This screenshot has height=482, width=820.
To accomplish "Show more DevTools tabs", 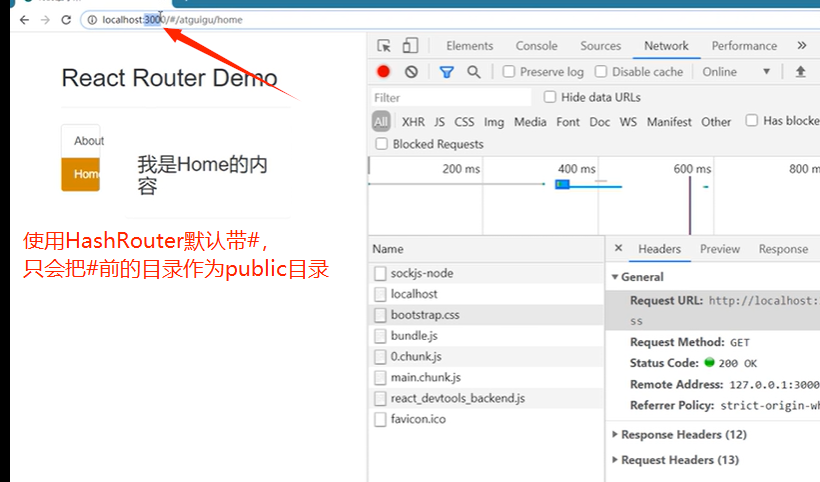I will click(x=802, y=45).
